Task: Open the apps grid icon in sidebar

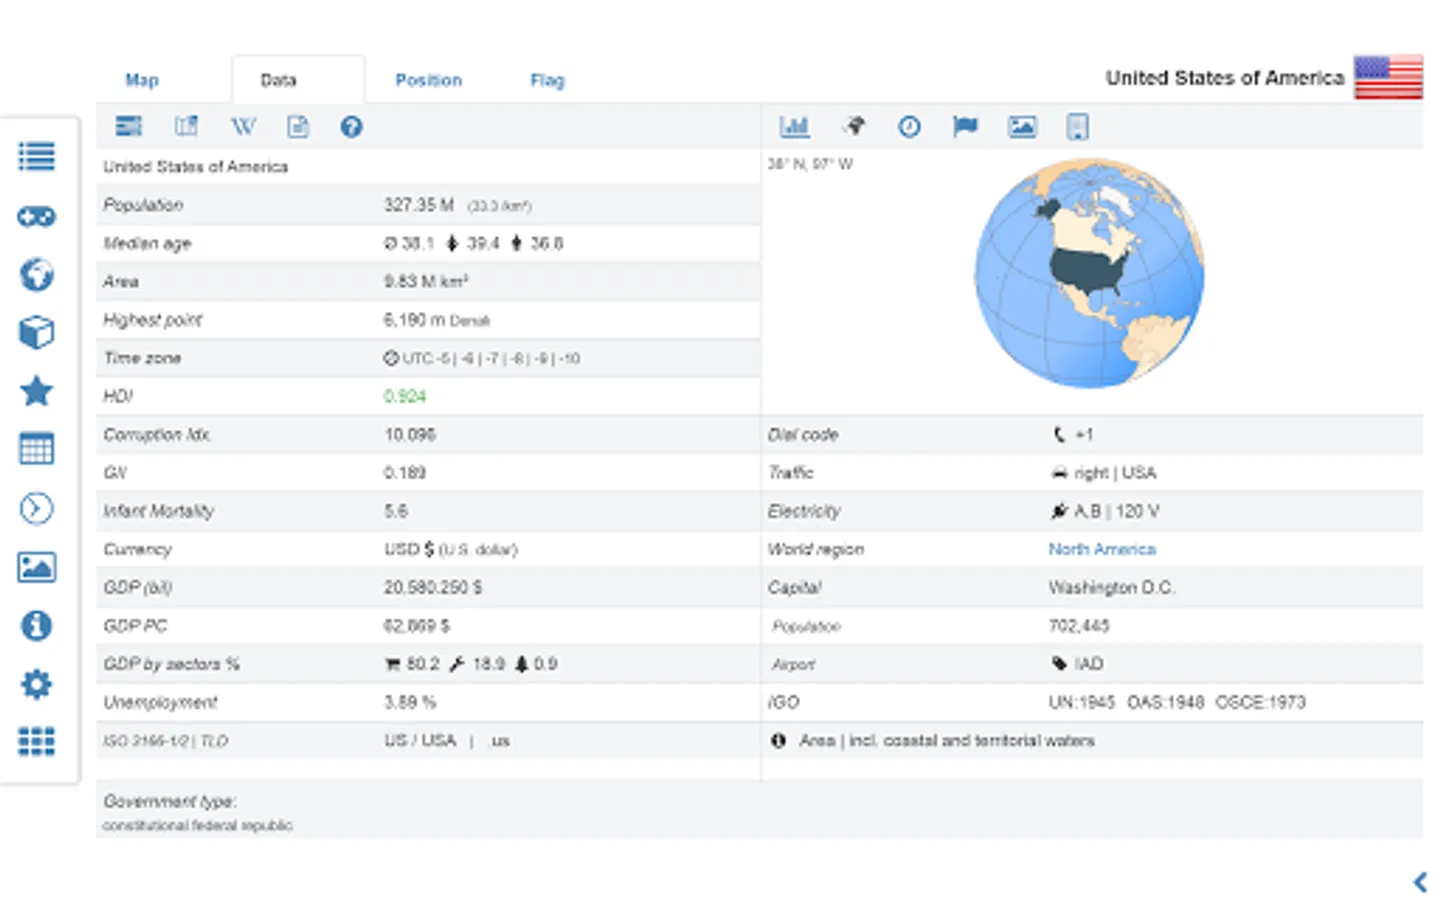Action: coord(37,741)
